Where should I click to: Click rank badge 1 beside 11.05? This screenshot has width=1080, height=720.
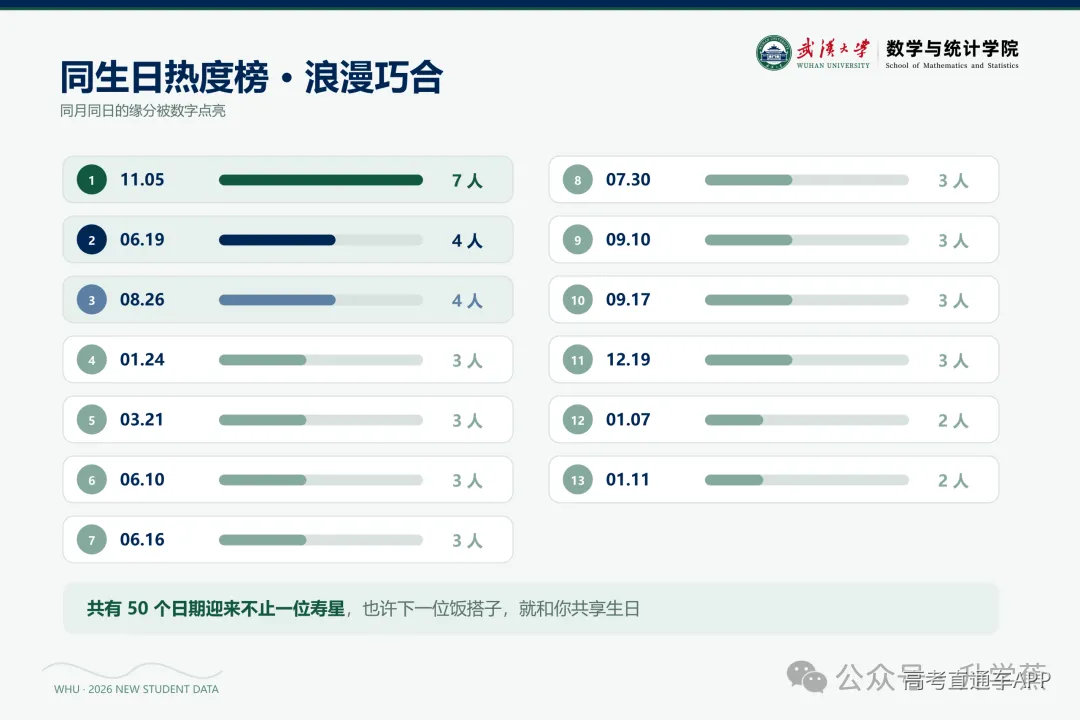coord(92,180)
